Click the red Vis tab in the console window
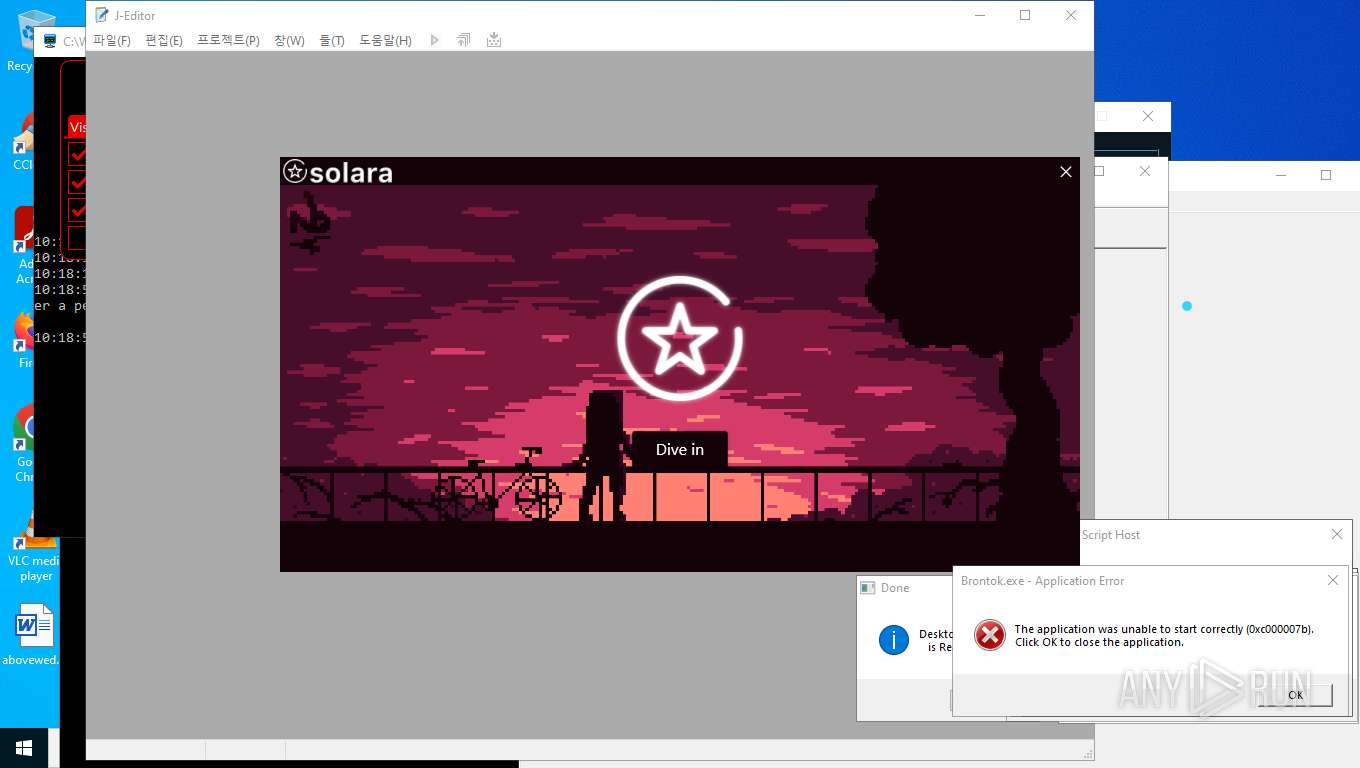Screen dimensions: 1360x768 pyautogui.click(x=77, y=127)
